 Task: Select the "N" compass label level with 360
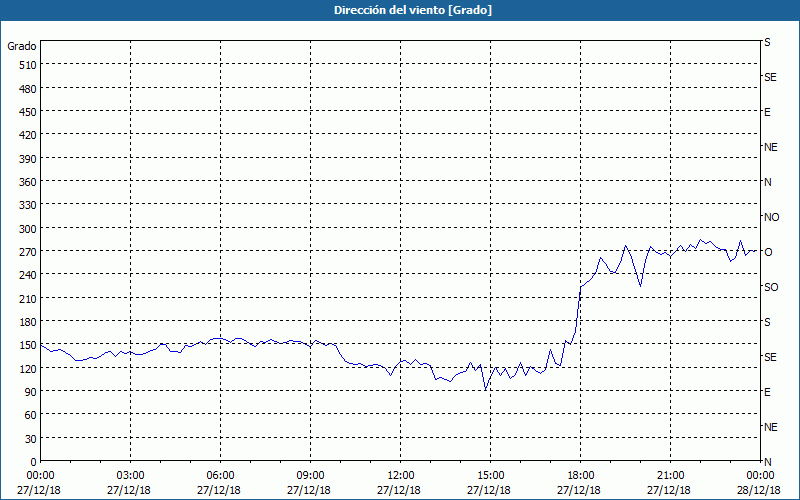[x=767, y=182]
